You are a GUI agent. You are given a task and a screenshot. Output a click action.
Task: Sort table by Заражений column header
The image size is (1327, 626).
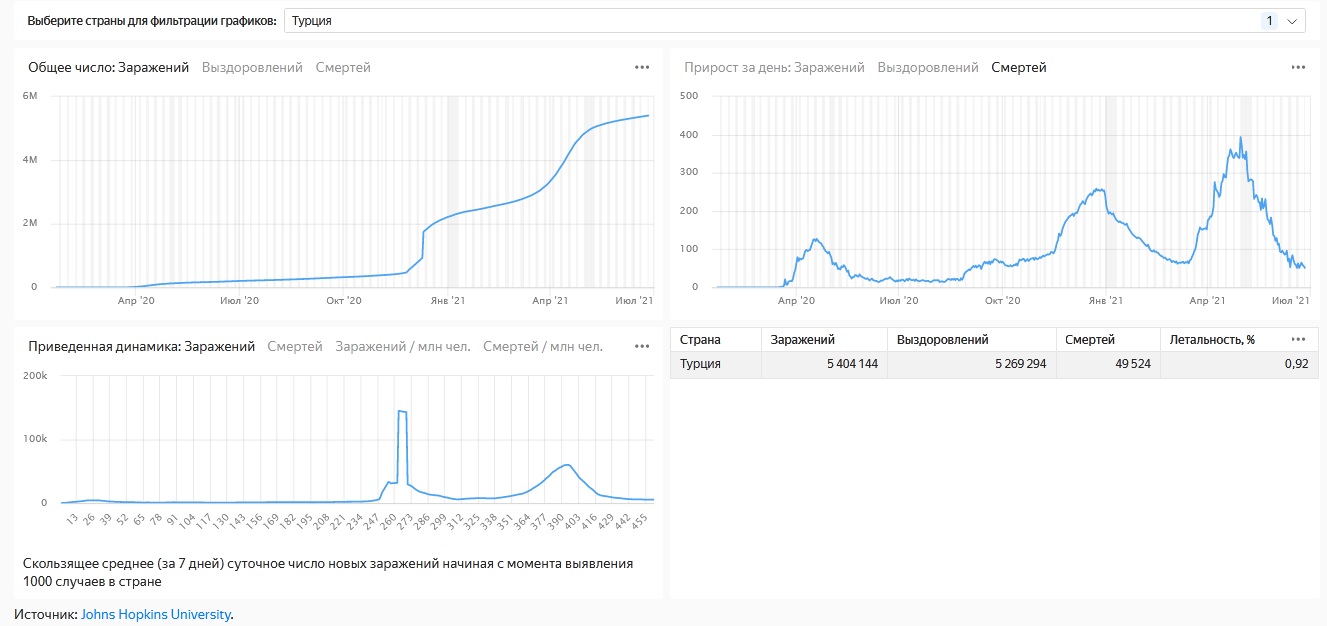[803, 340]
